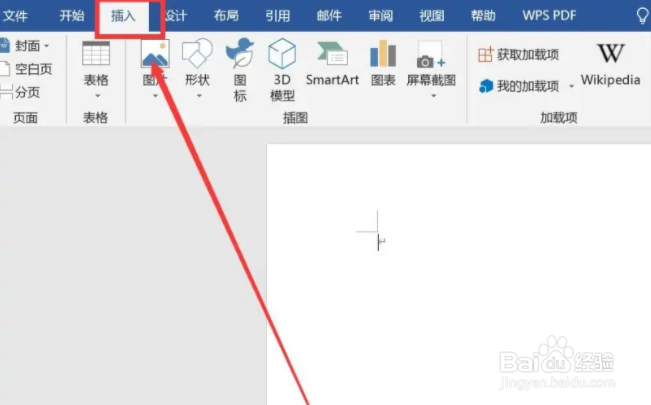
Task: Click the 屏幕截图 screenshot camera icon
Action: (x=431, y=55)
